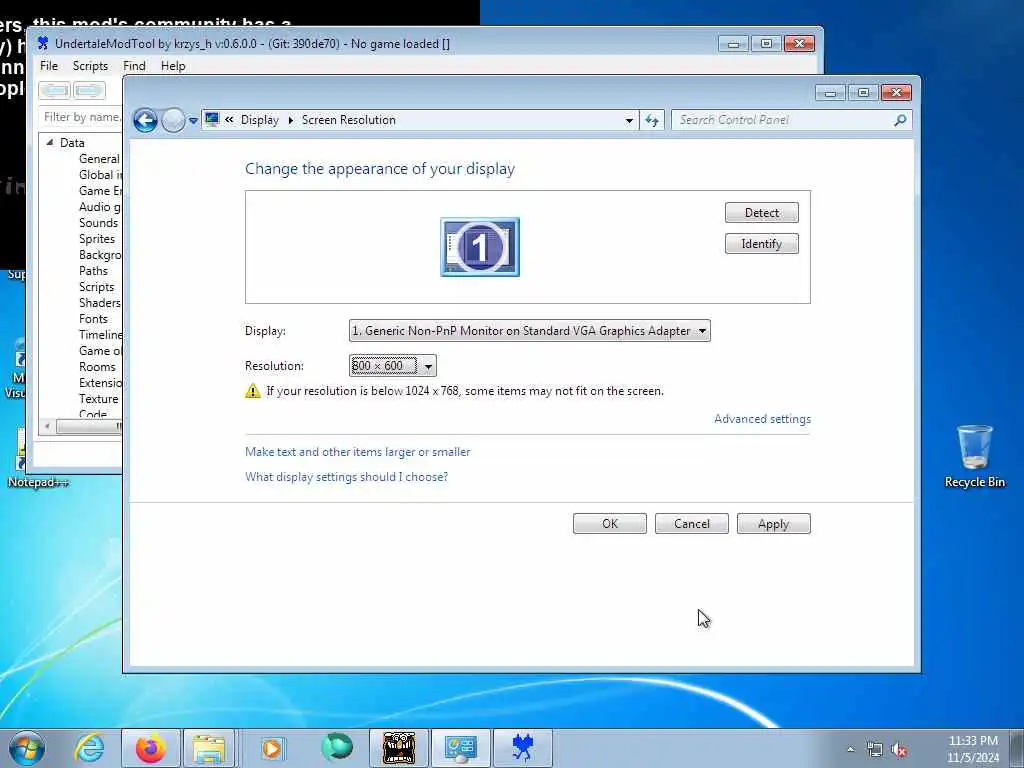Launch Internet Explorer from taskbar
This screenshot has width=1024, height=768.
point(89,748)
